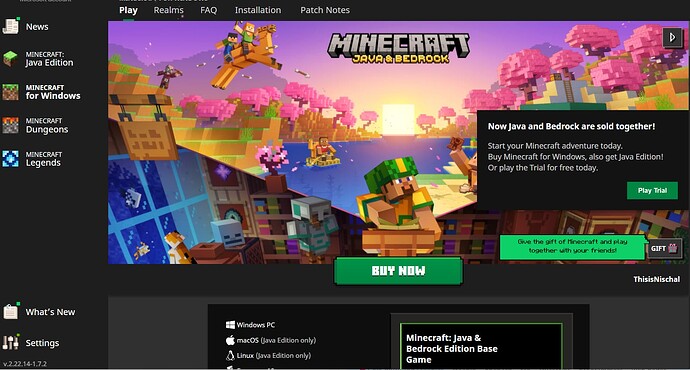The width and height of the screenshot is (690, 370).
Task: Open the Settings sliders icon
Action: [x=11, y=342]
